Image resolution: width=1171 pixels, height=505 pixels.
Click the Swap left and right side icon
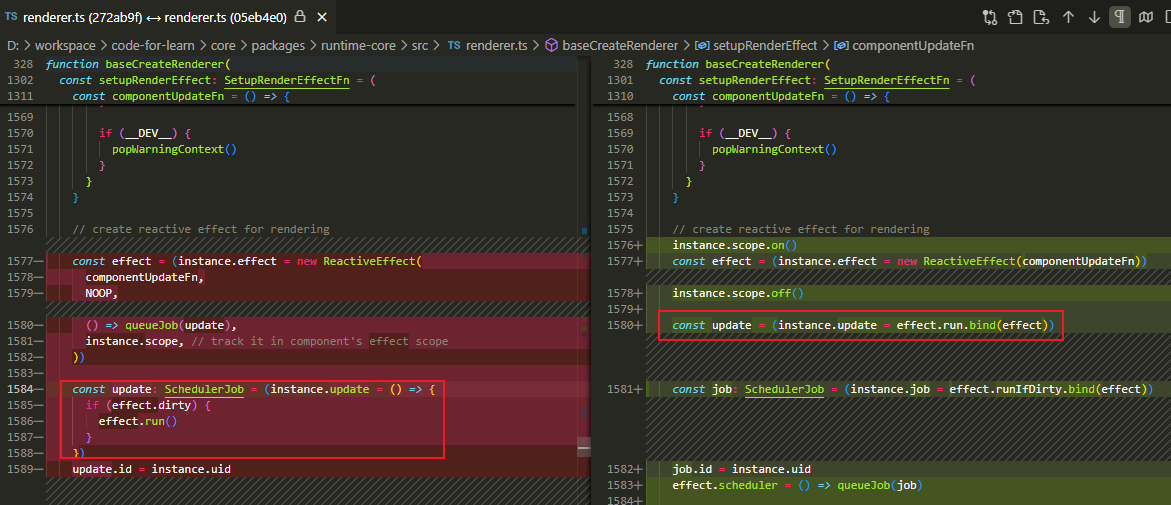pos(990,16)
